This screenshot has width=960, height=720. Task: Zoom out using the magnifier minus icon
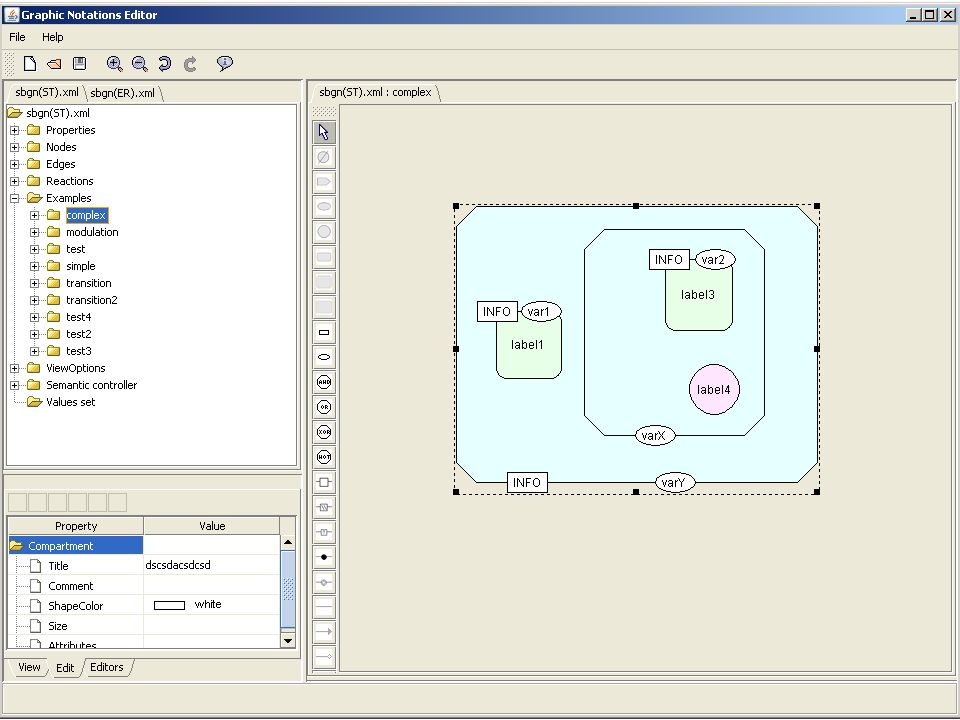[x=140, y=64]
